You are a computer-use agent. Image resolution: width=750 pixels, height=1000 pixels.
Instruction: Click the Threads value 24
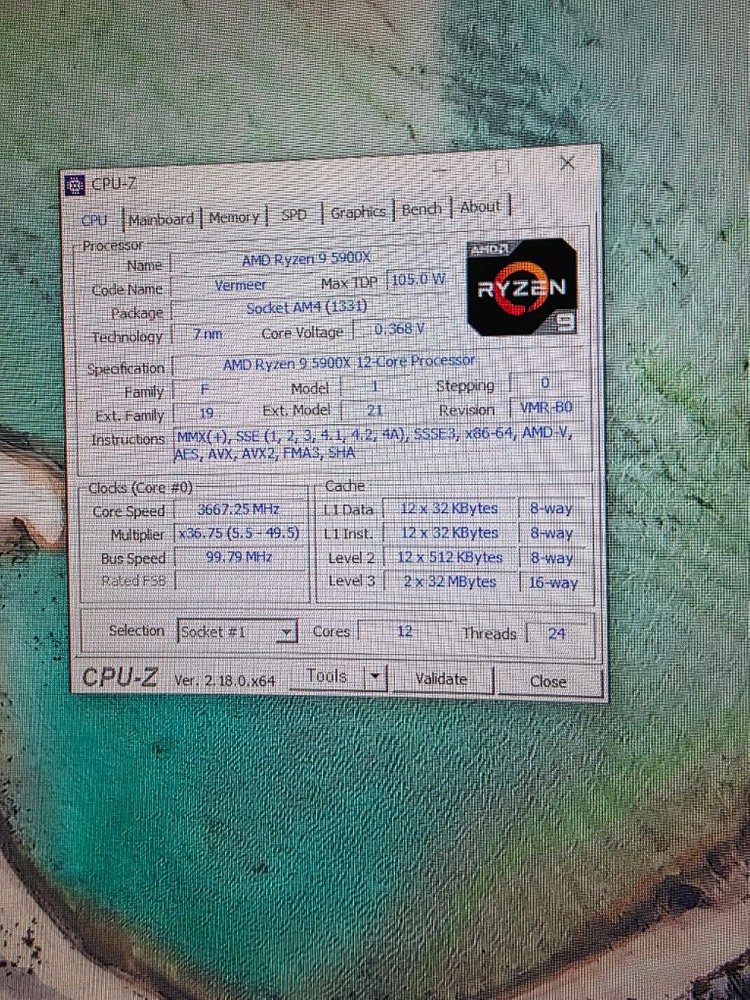click(557, 633)
